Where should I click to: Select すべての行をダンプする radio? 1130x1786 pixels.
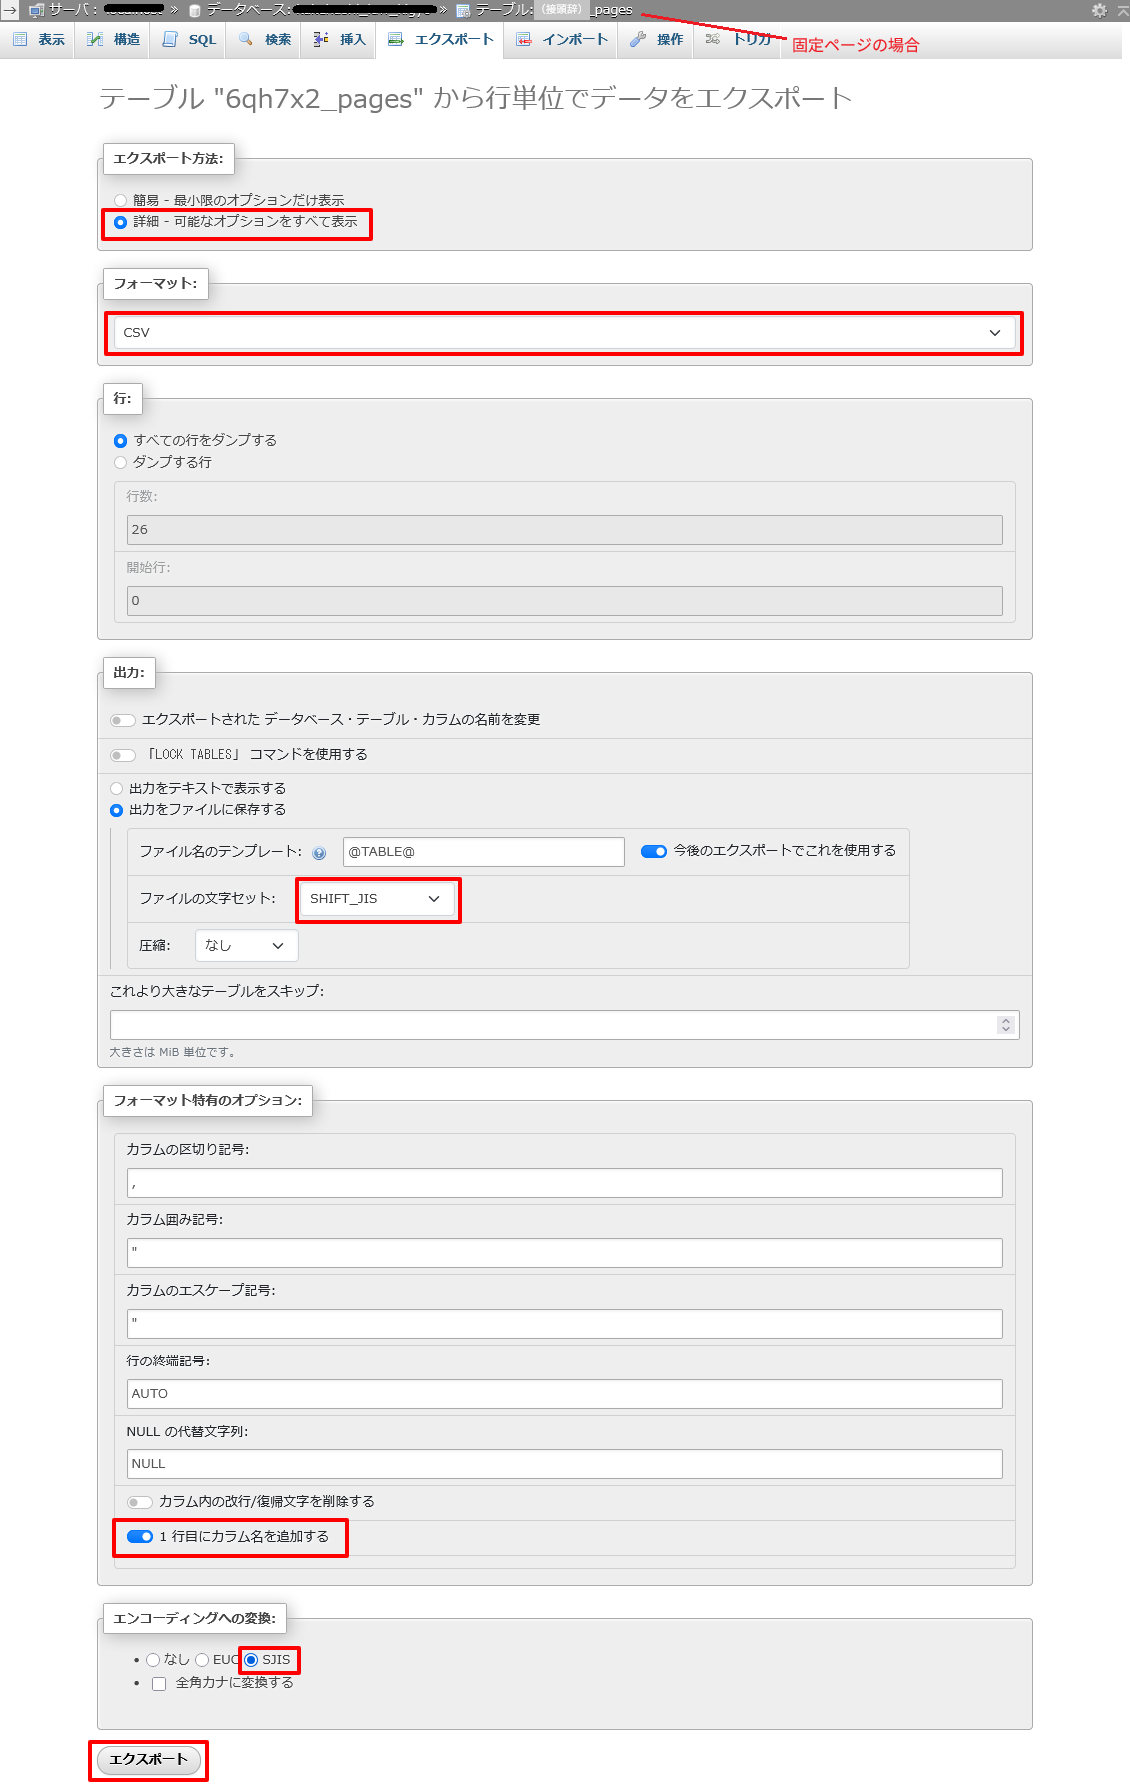click(120, 441)
